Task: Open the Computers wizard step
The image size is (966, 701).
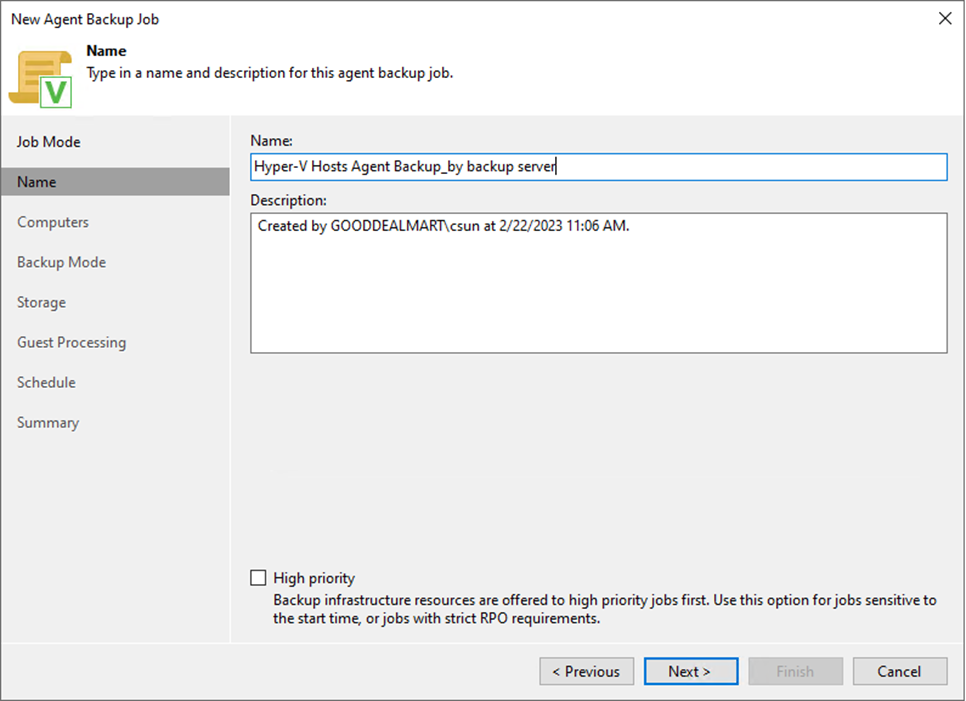Action: point(53,222)
